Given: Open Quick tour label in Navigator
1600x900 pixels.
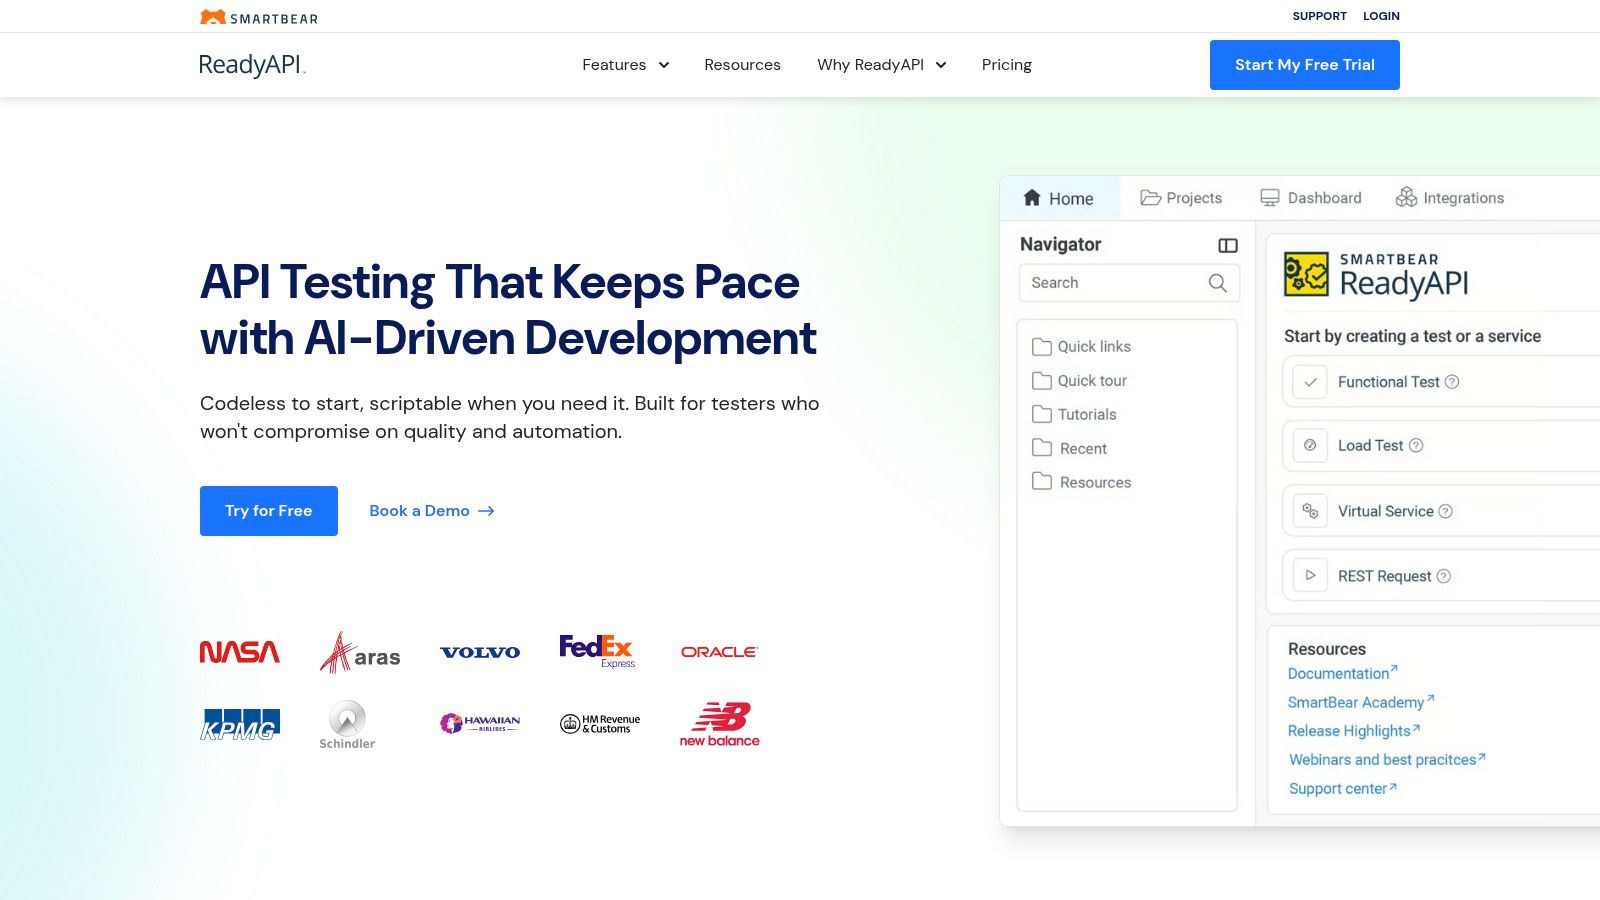Looking at the screenshot, I should click(x=1092, y=381).
